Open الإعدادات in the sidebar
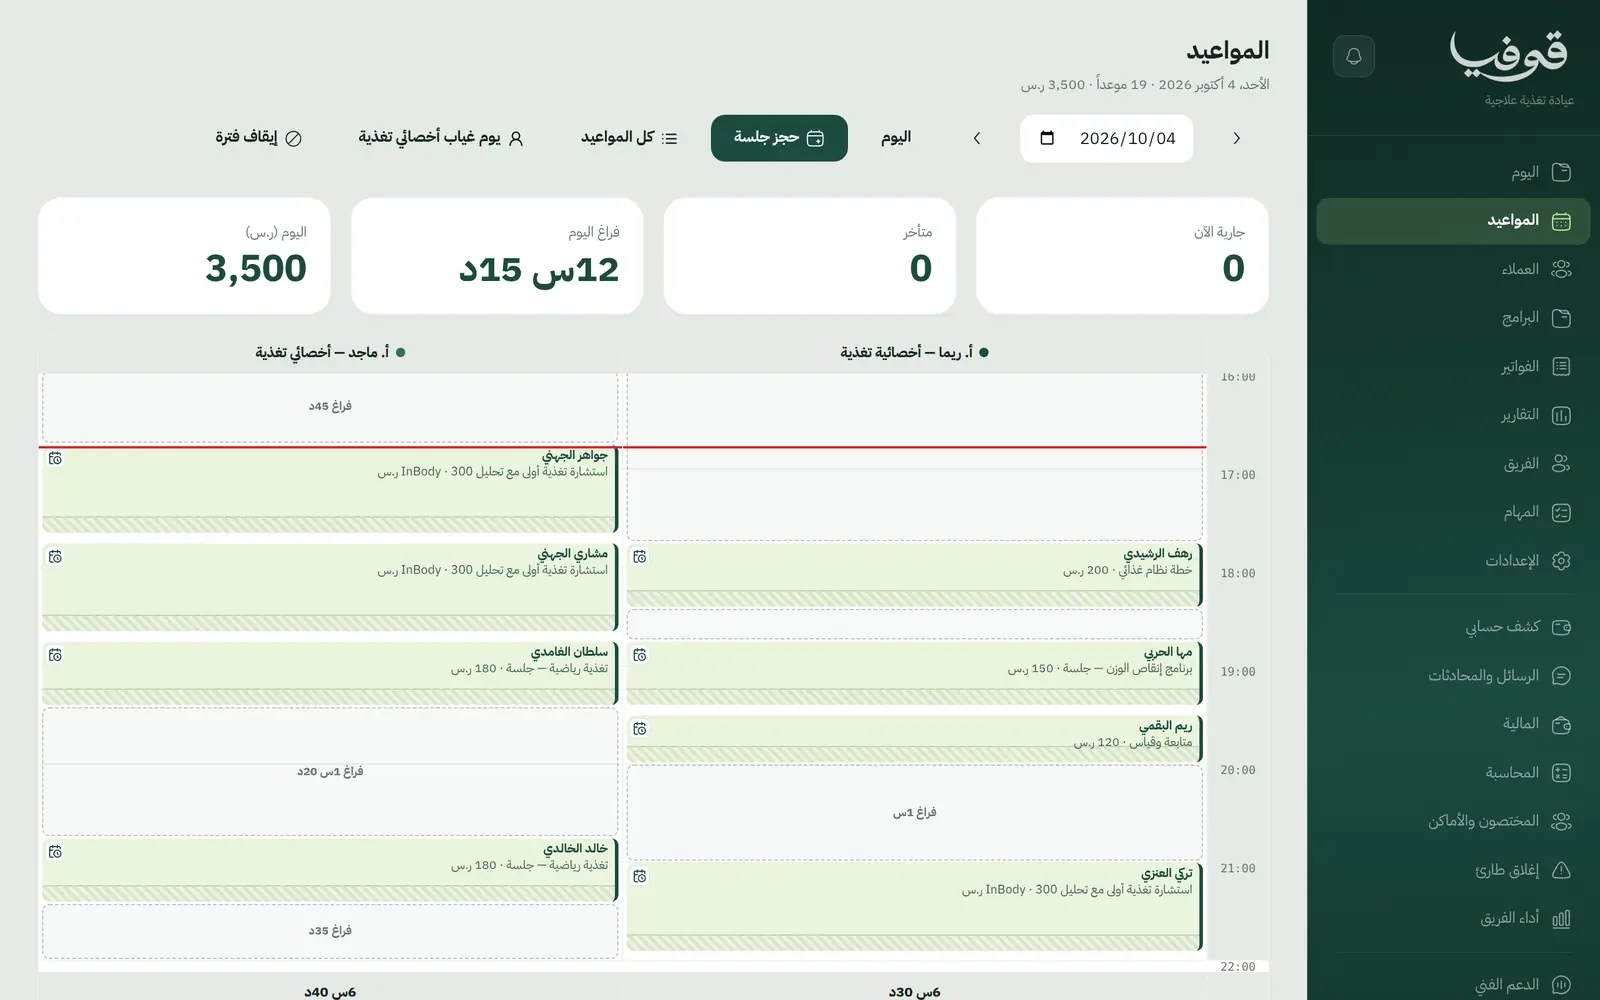Viewport: 1600px width, 1000px height. (1453, 561)
